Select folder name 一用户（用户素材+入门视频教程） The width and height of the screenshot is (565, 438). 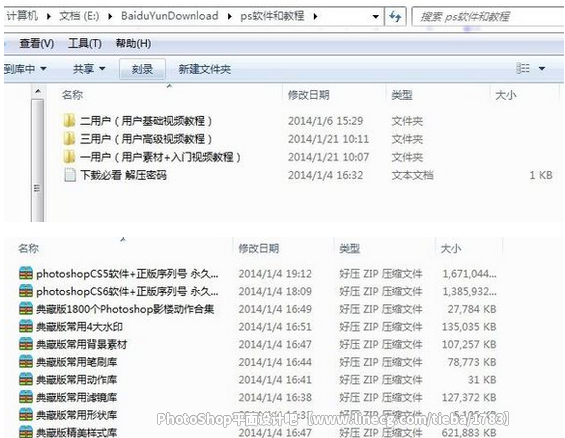point(160,157)
